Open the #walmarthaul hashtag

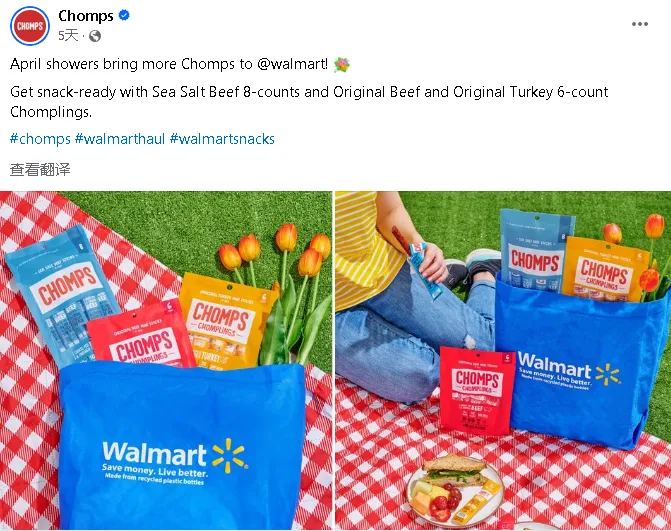pyautogui.click(x=120, y=139)
